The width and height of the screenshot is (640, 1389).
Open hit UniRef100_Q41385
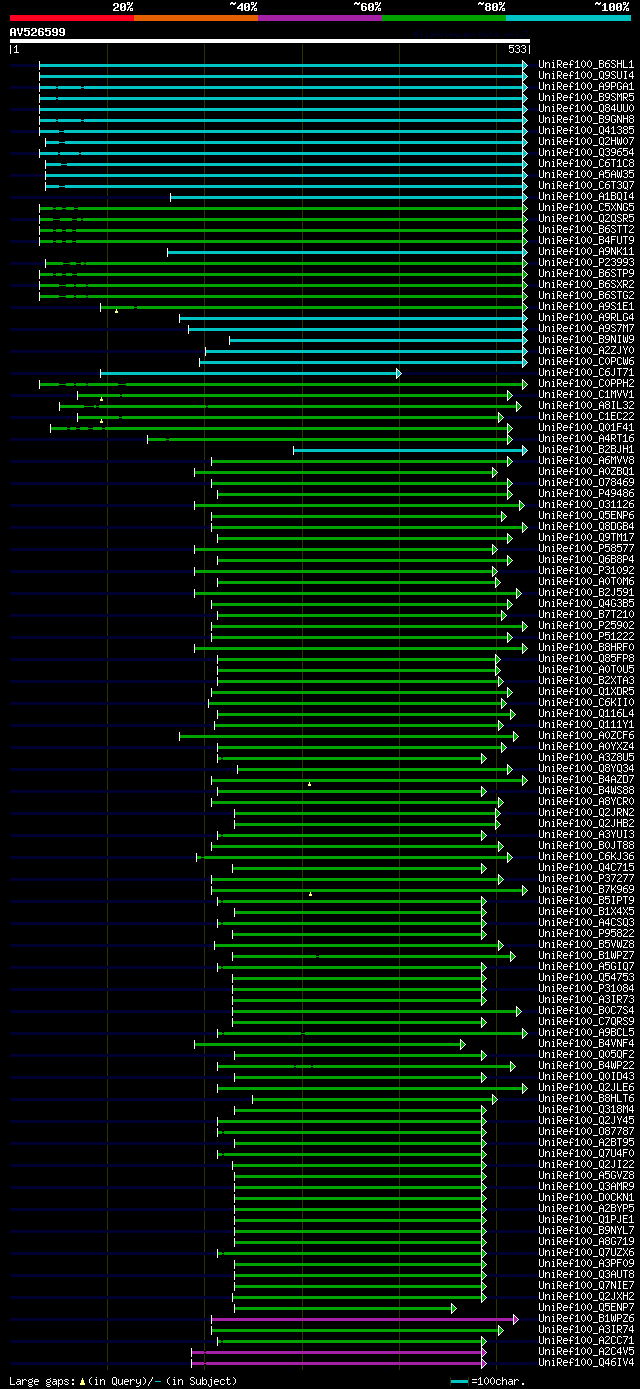586,131
